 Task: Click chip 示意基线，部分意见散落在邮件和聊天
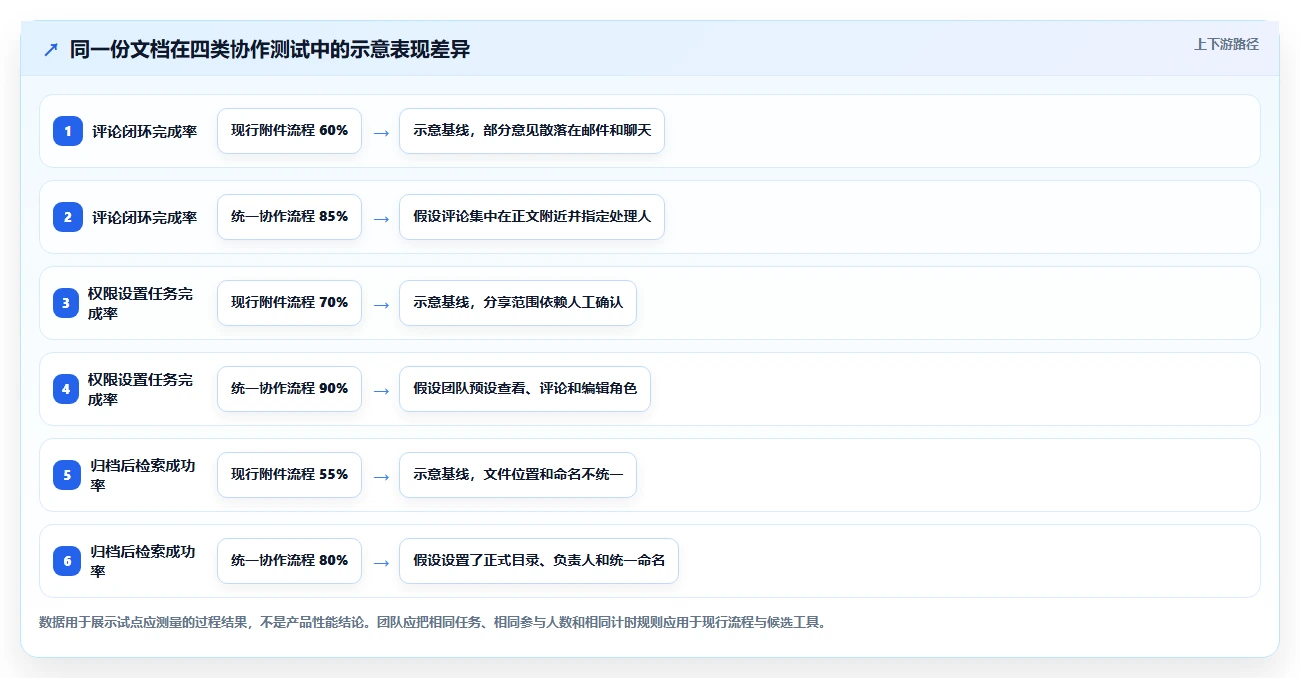532,131
